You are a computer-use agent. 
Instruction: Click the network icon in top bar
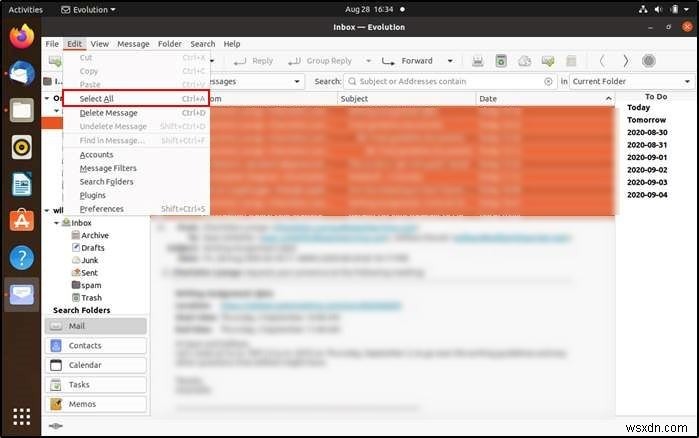(643, 9)
